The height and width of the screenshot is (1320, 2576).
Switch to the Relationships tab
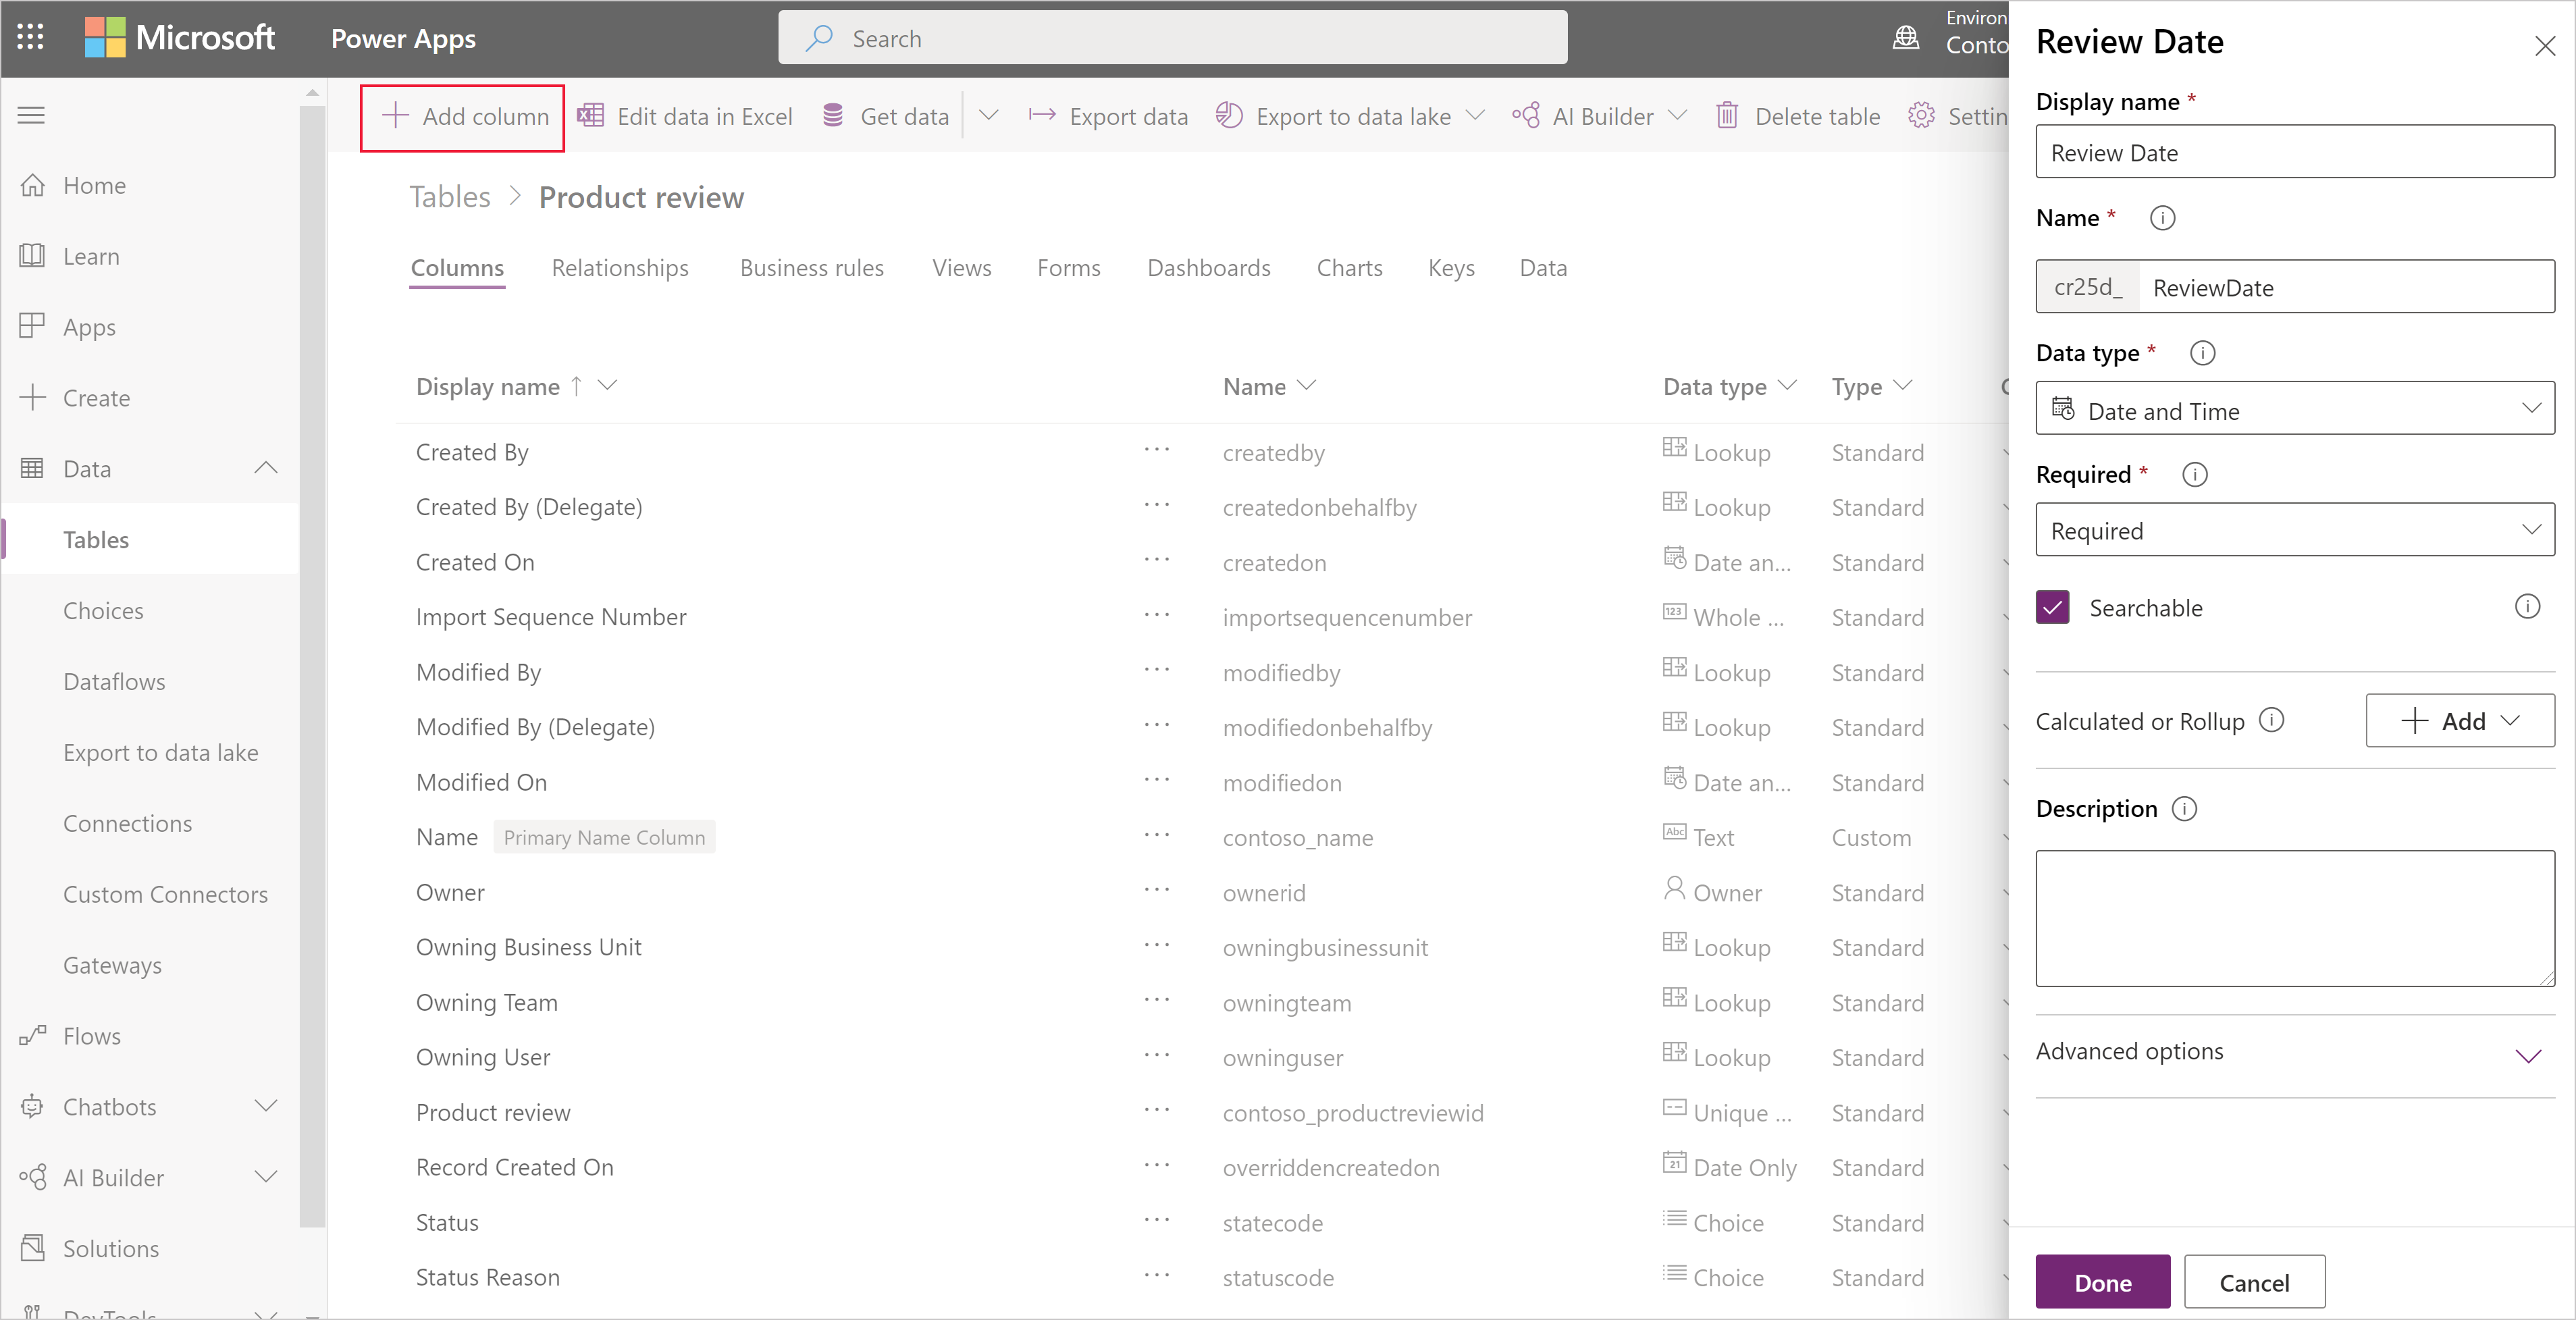pyautogui.click(x=620, y=266)
